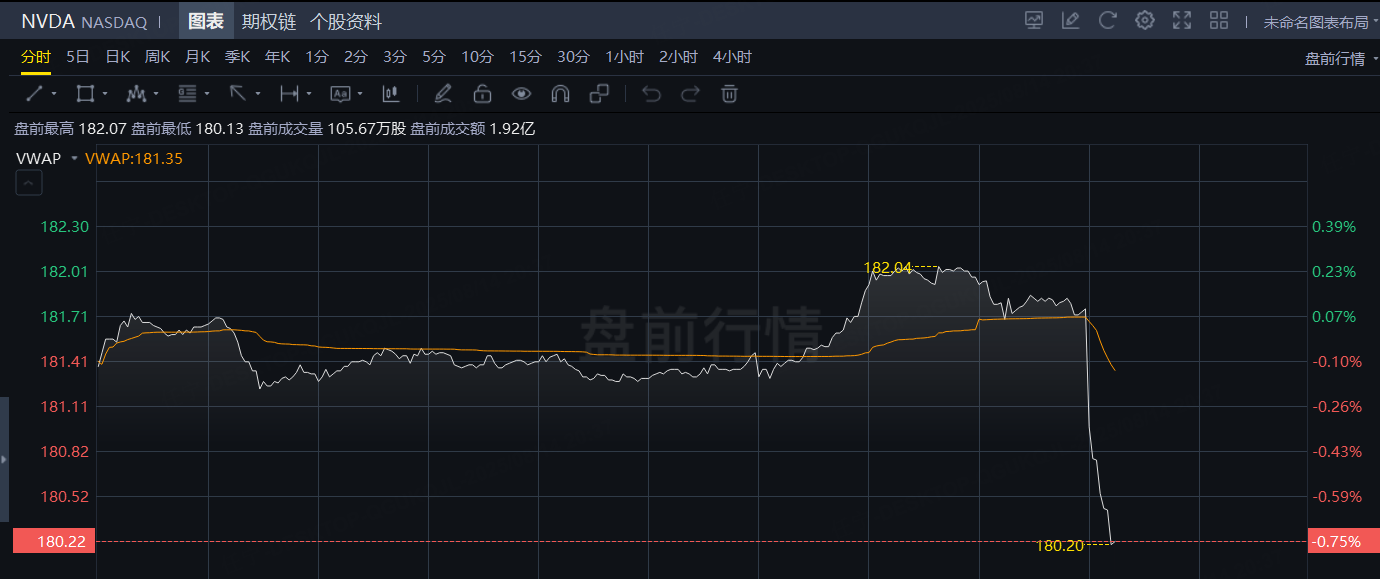Undo the last drawing action
This screenshot has width=1380, height=579.
tap(652, 94)
